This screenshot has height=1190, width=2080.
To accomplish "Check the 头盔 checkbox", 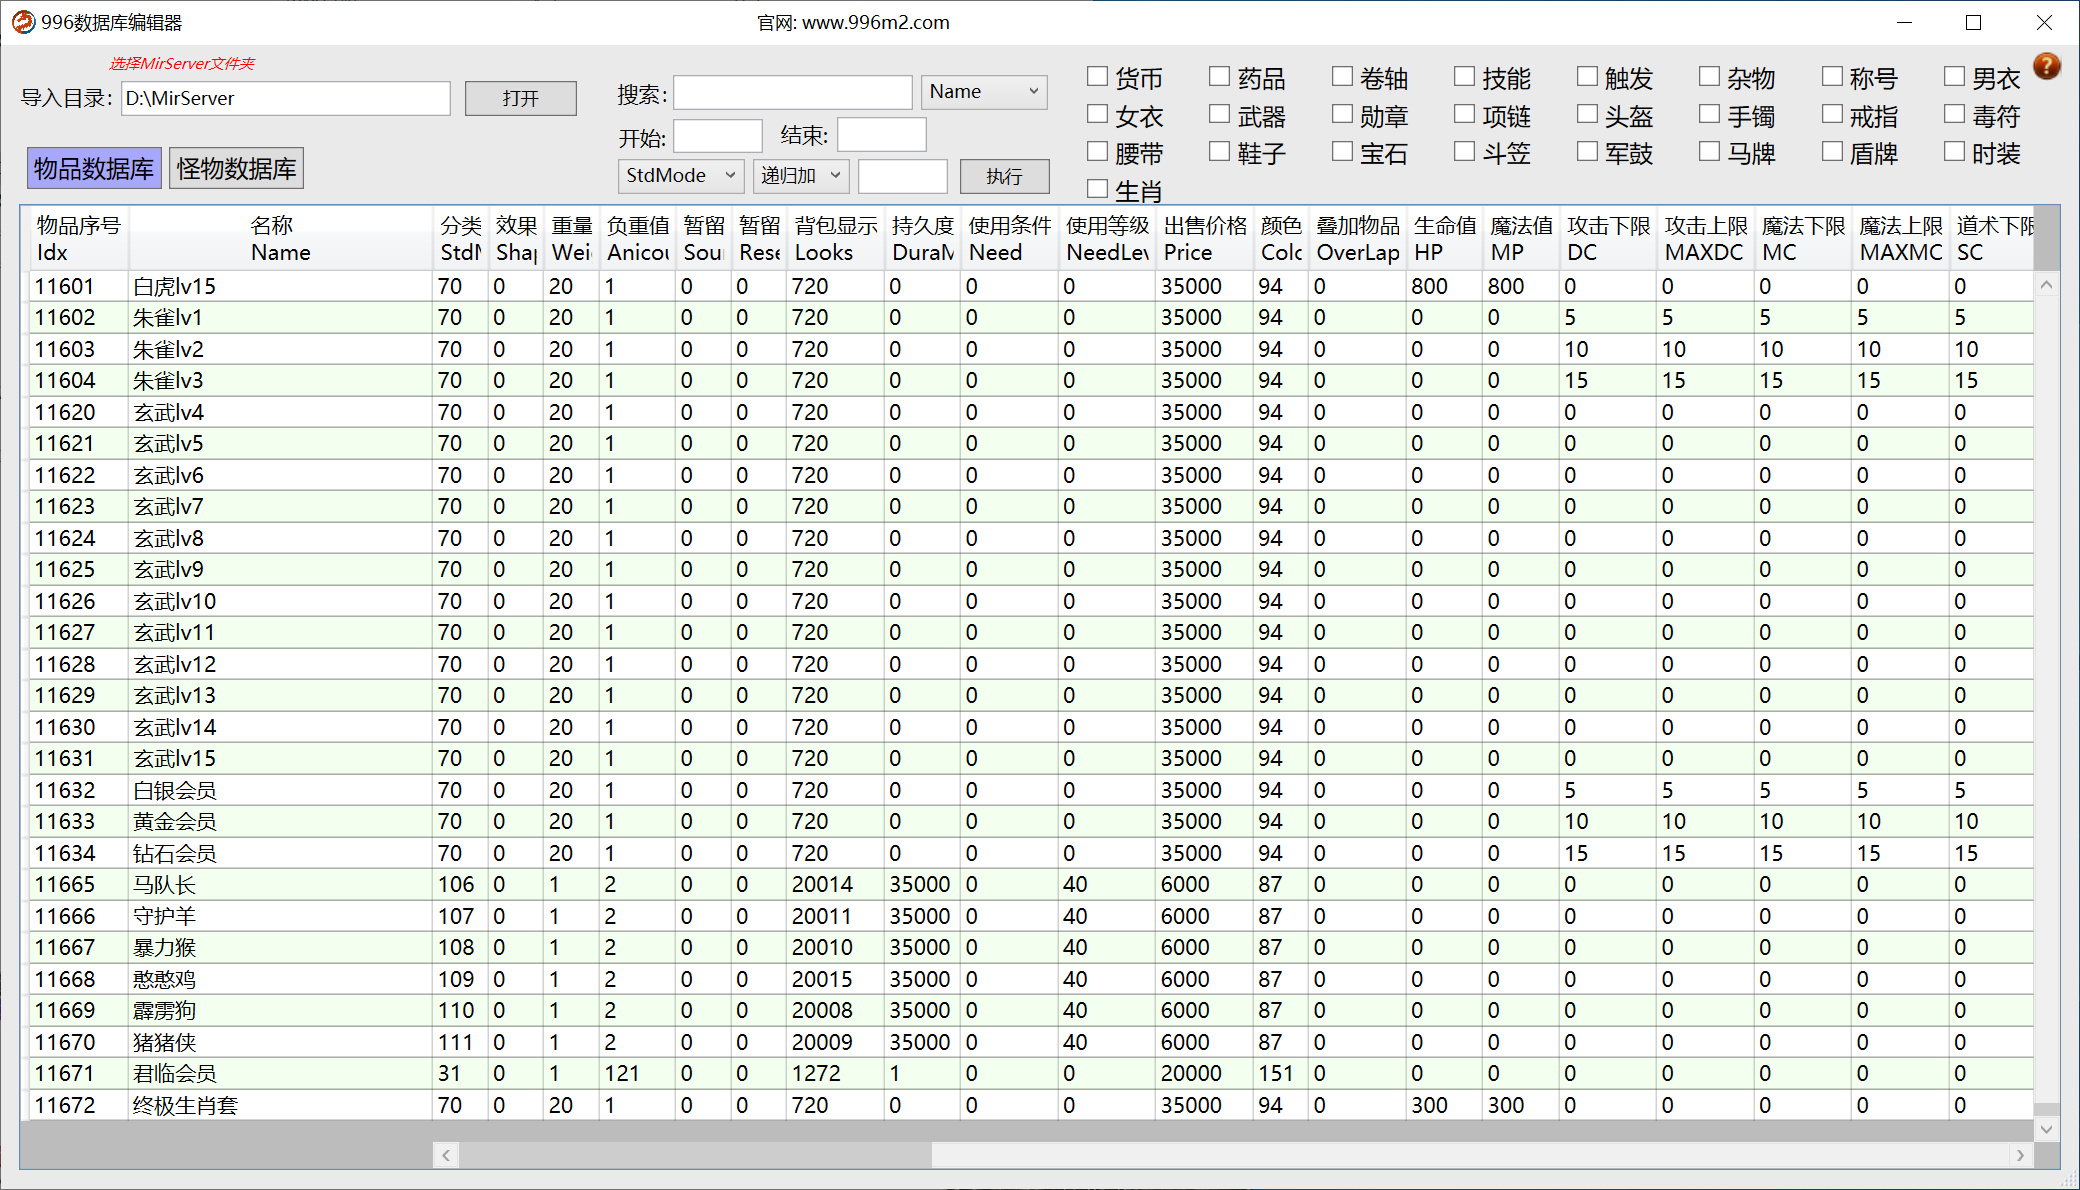I will point(1588,114).
